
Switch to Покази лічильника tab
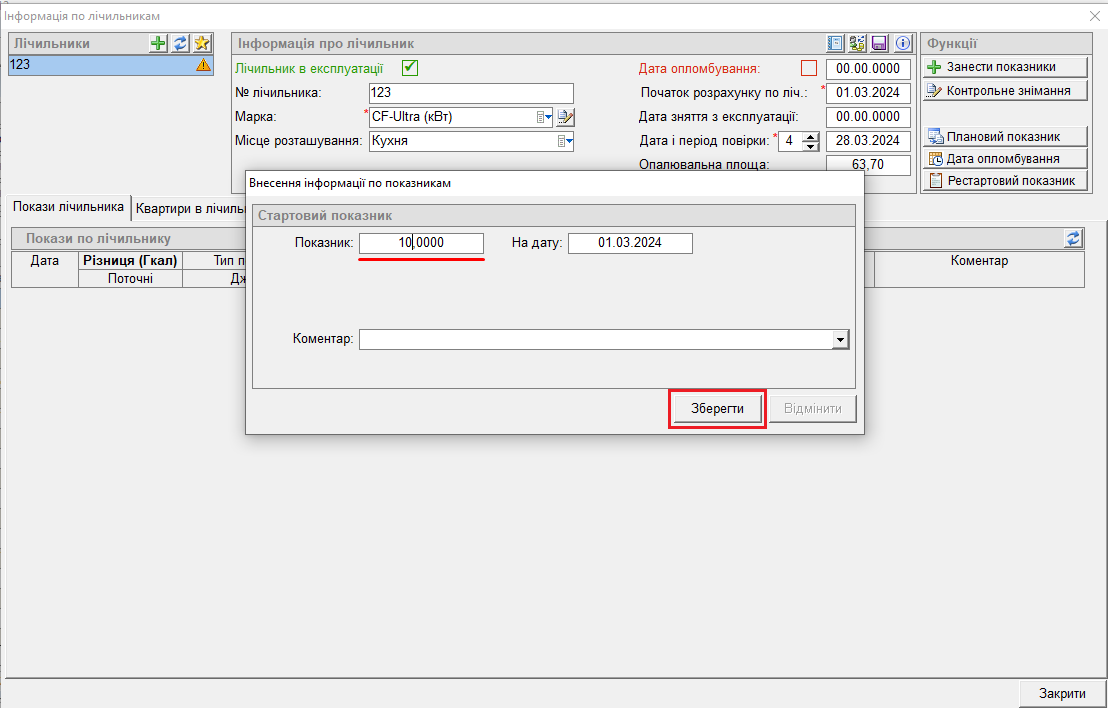(68, 206)
